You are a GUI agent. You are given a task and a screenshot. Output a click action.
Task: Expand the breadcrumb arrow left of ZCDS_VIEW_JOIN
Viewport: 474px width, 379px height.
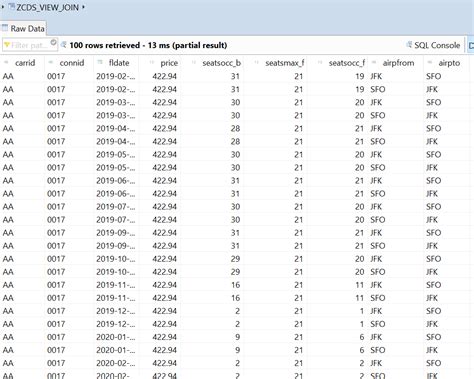(2, 6)
